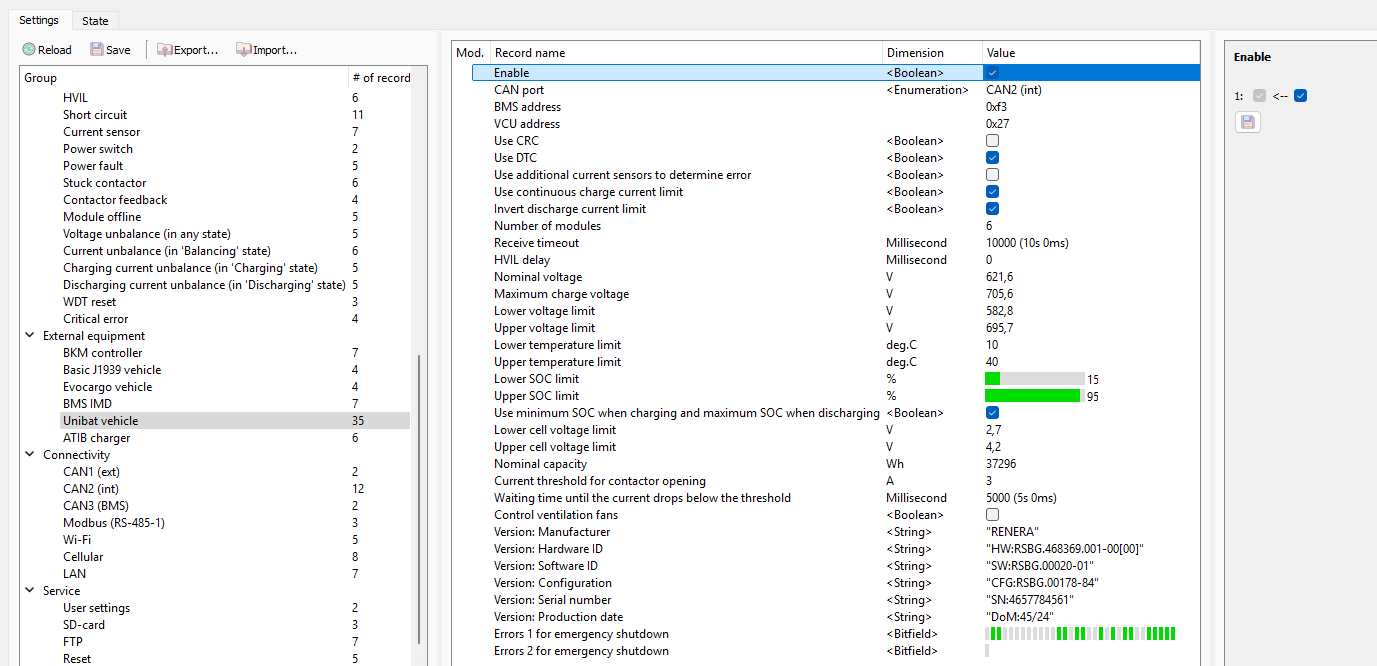This screenshot has width=1377, height=666.
Task: Open the Export toolbar item
Action: [187, 49]
